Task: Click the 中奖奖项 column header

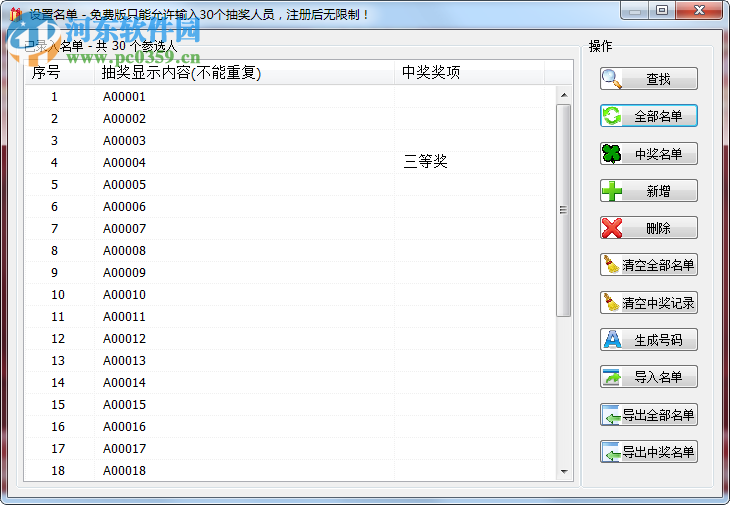Action: coord(469,73)
